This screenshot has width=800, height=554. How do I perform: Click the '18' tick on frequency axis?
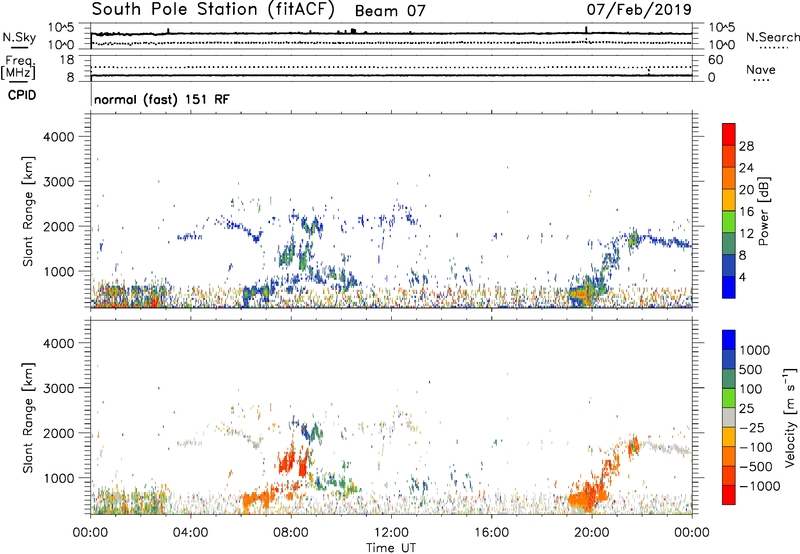coord(66,60)
